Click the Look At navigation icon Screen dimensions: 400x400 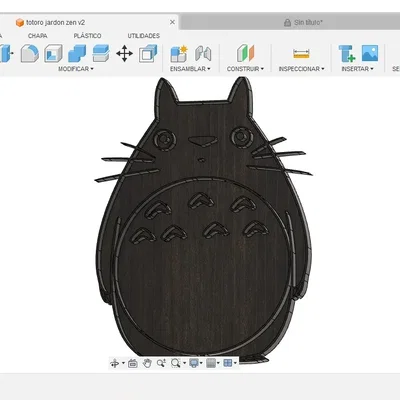coord(133,363)
